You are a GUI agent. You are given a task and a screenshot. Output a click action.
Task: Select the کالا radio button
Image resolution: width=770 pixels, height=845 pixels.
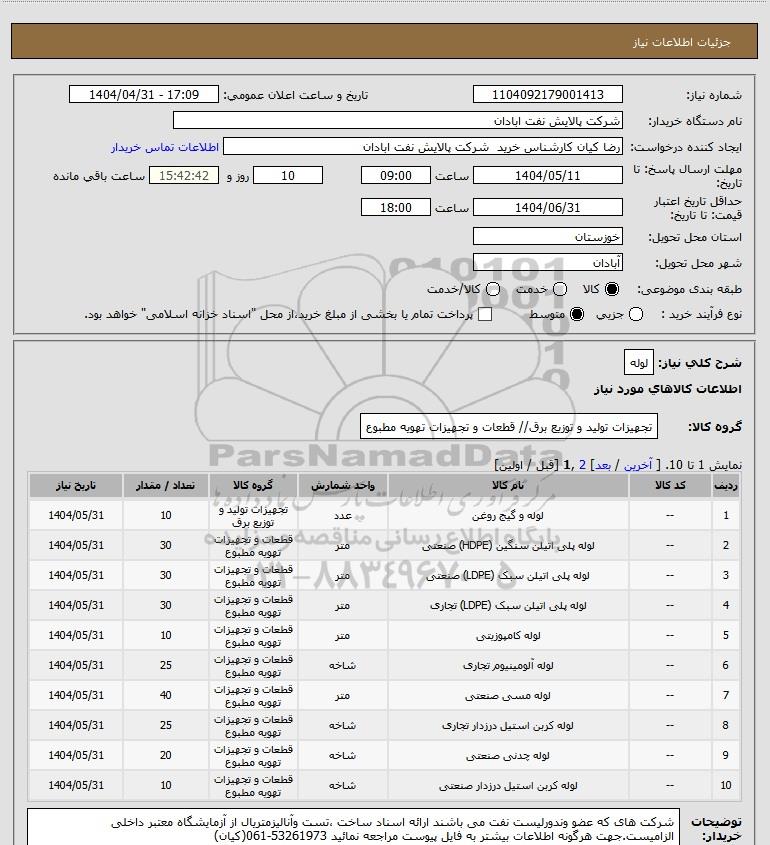tap(611, 289)
